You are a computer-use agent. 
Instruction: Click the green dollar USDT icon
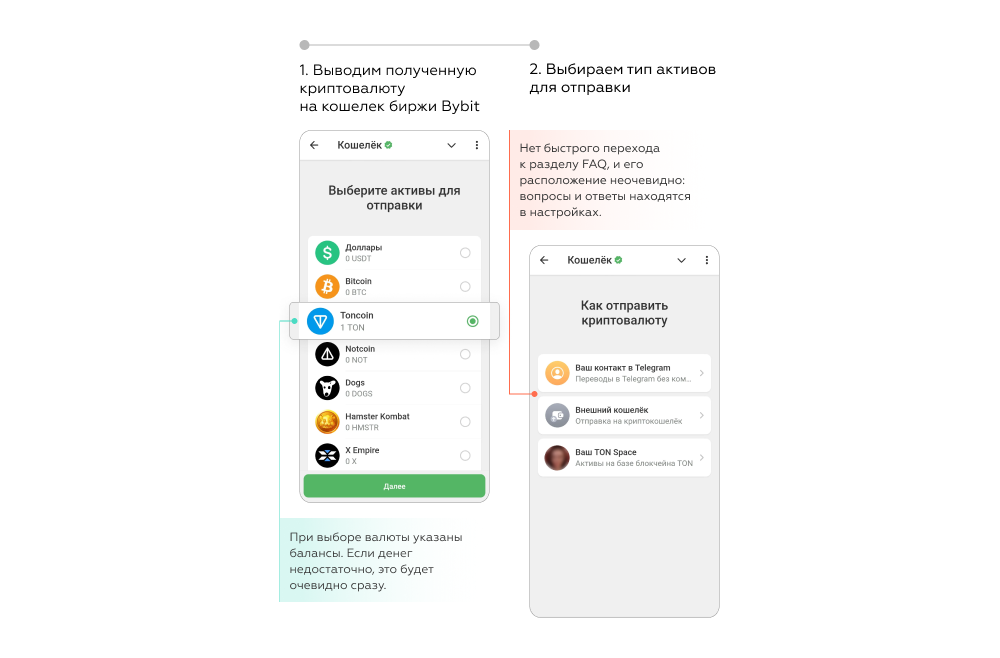(x=327, y=253)
